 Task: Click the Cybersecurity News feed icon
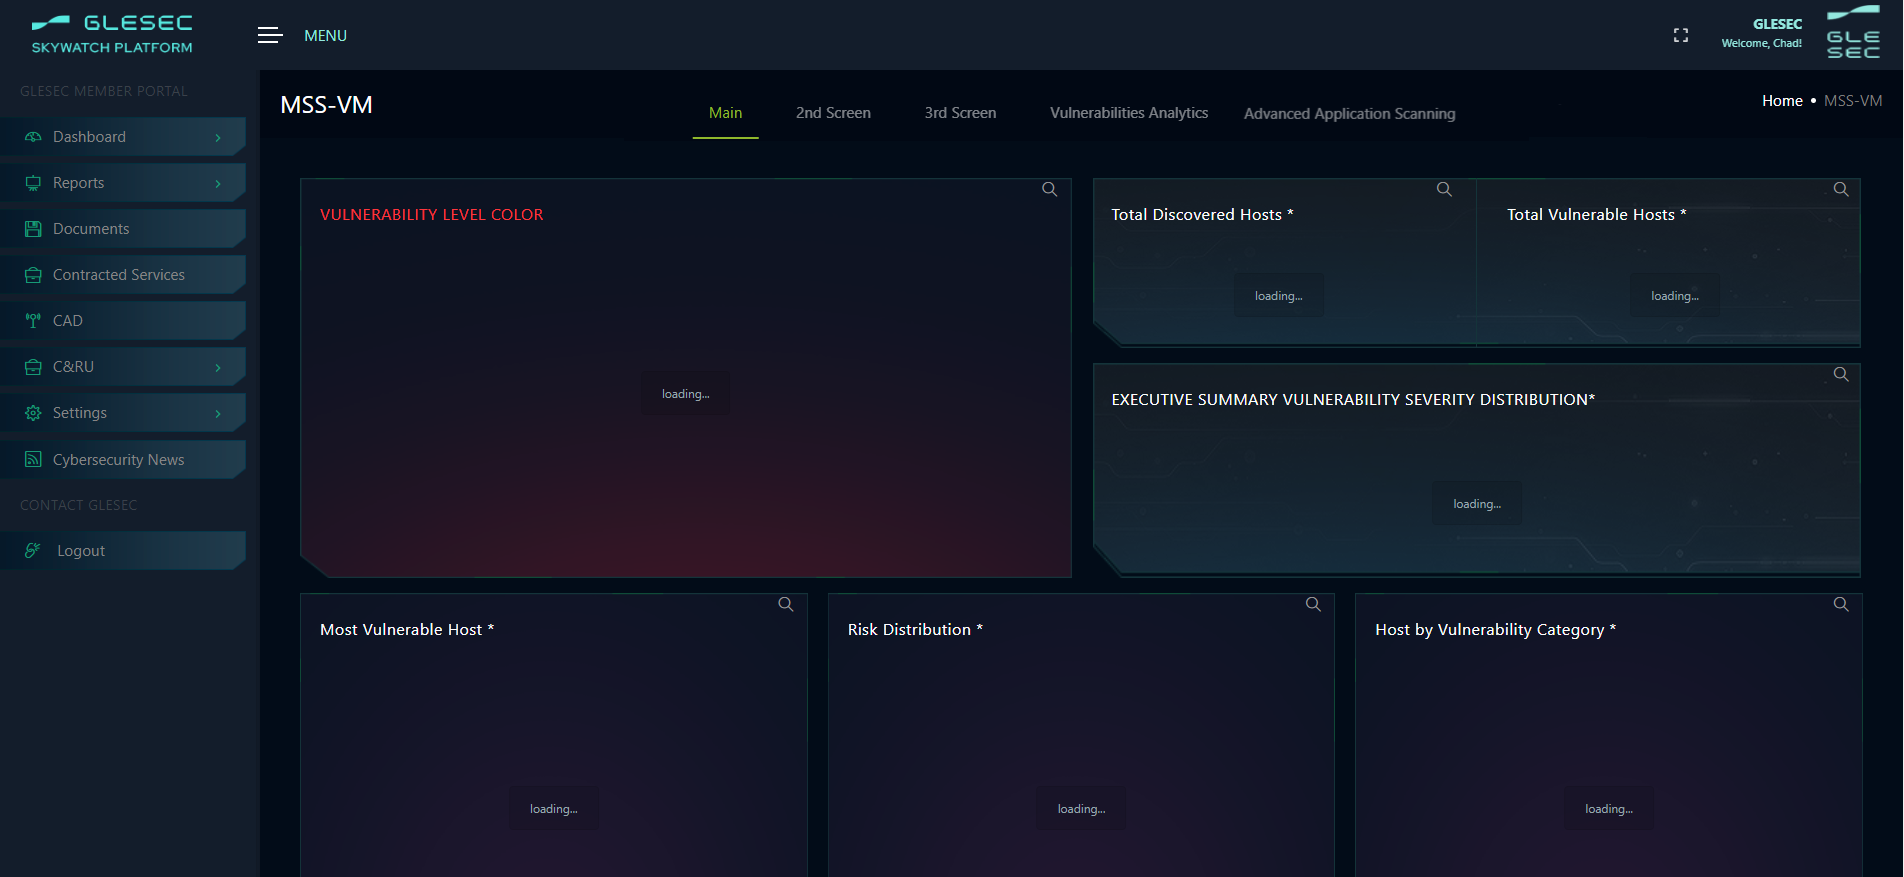tap(33, 460)
